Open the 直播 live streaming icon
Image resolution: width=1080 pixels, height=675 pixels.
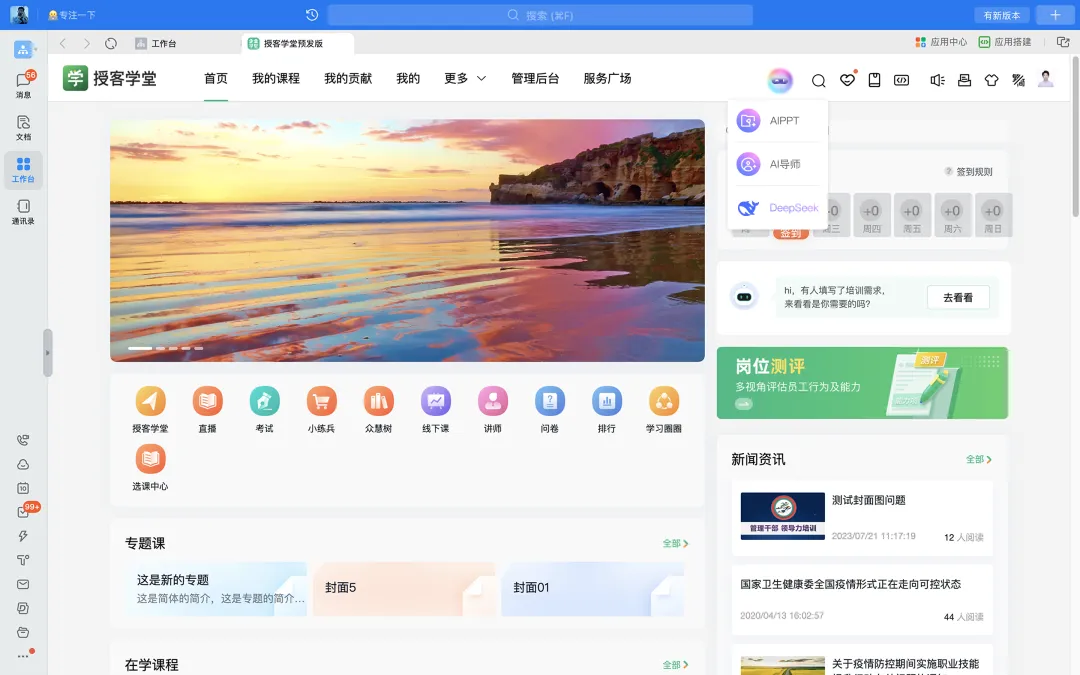pos(207,402)
